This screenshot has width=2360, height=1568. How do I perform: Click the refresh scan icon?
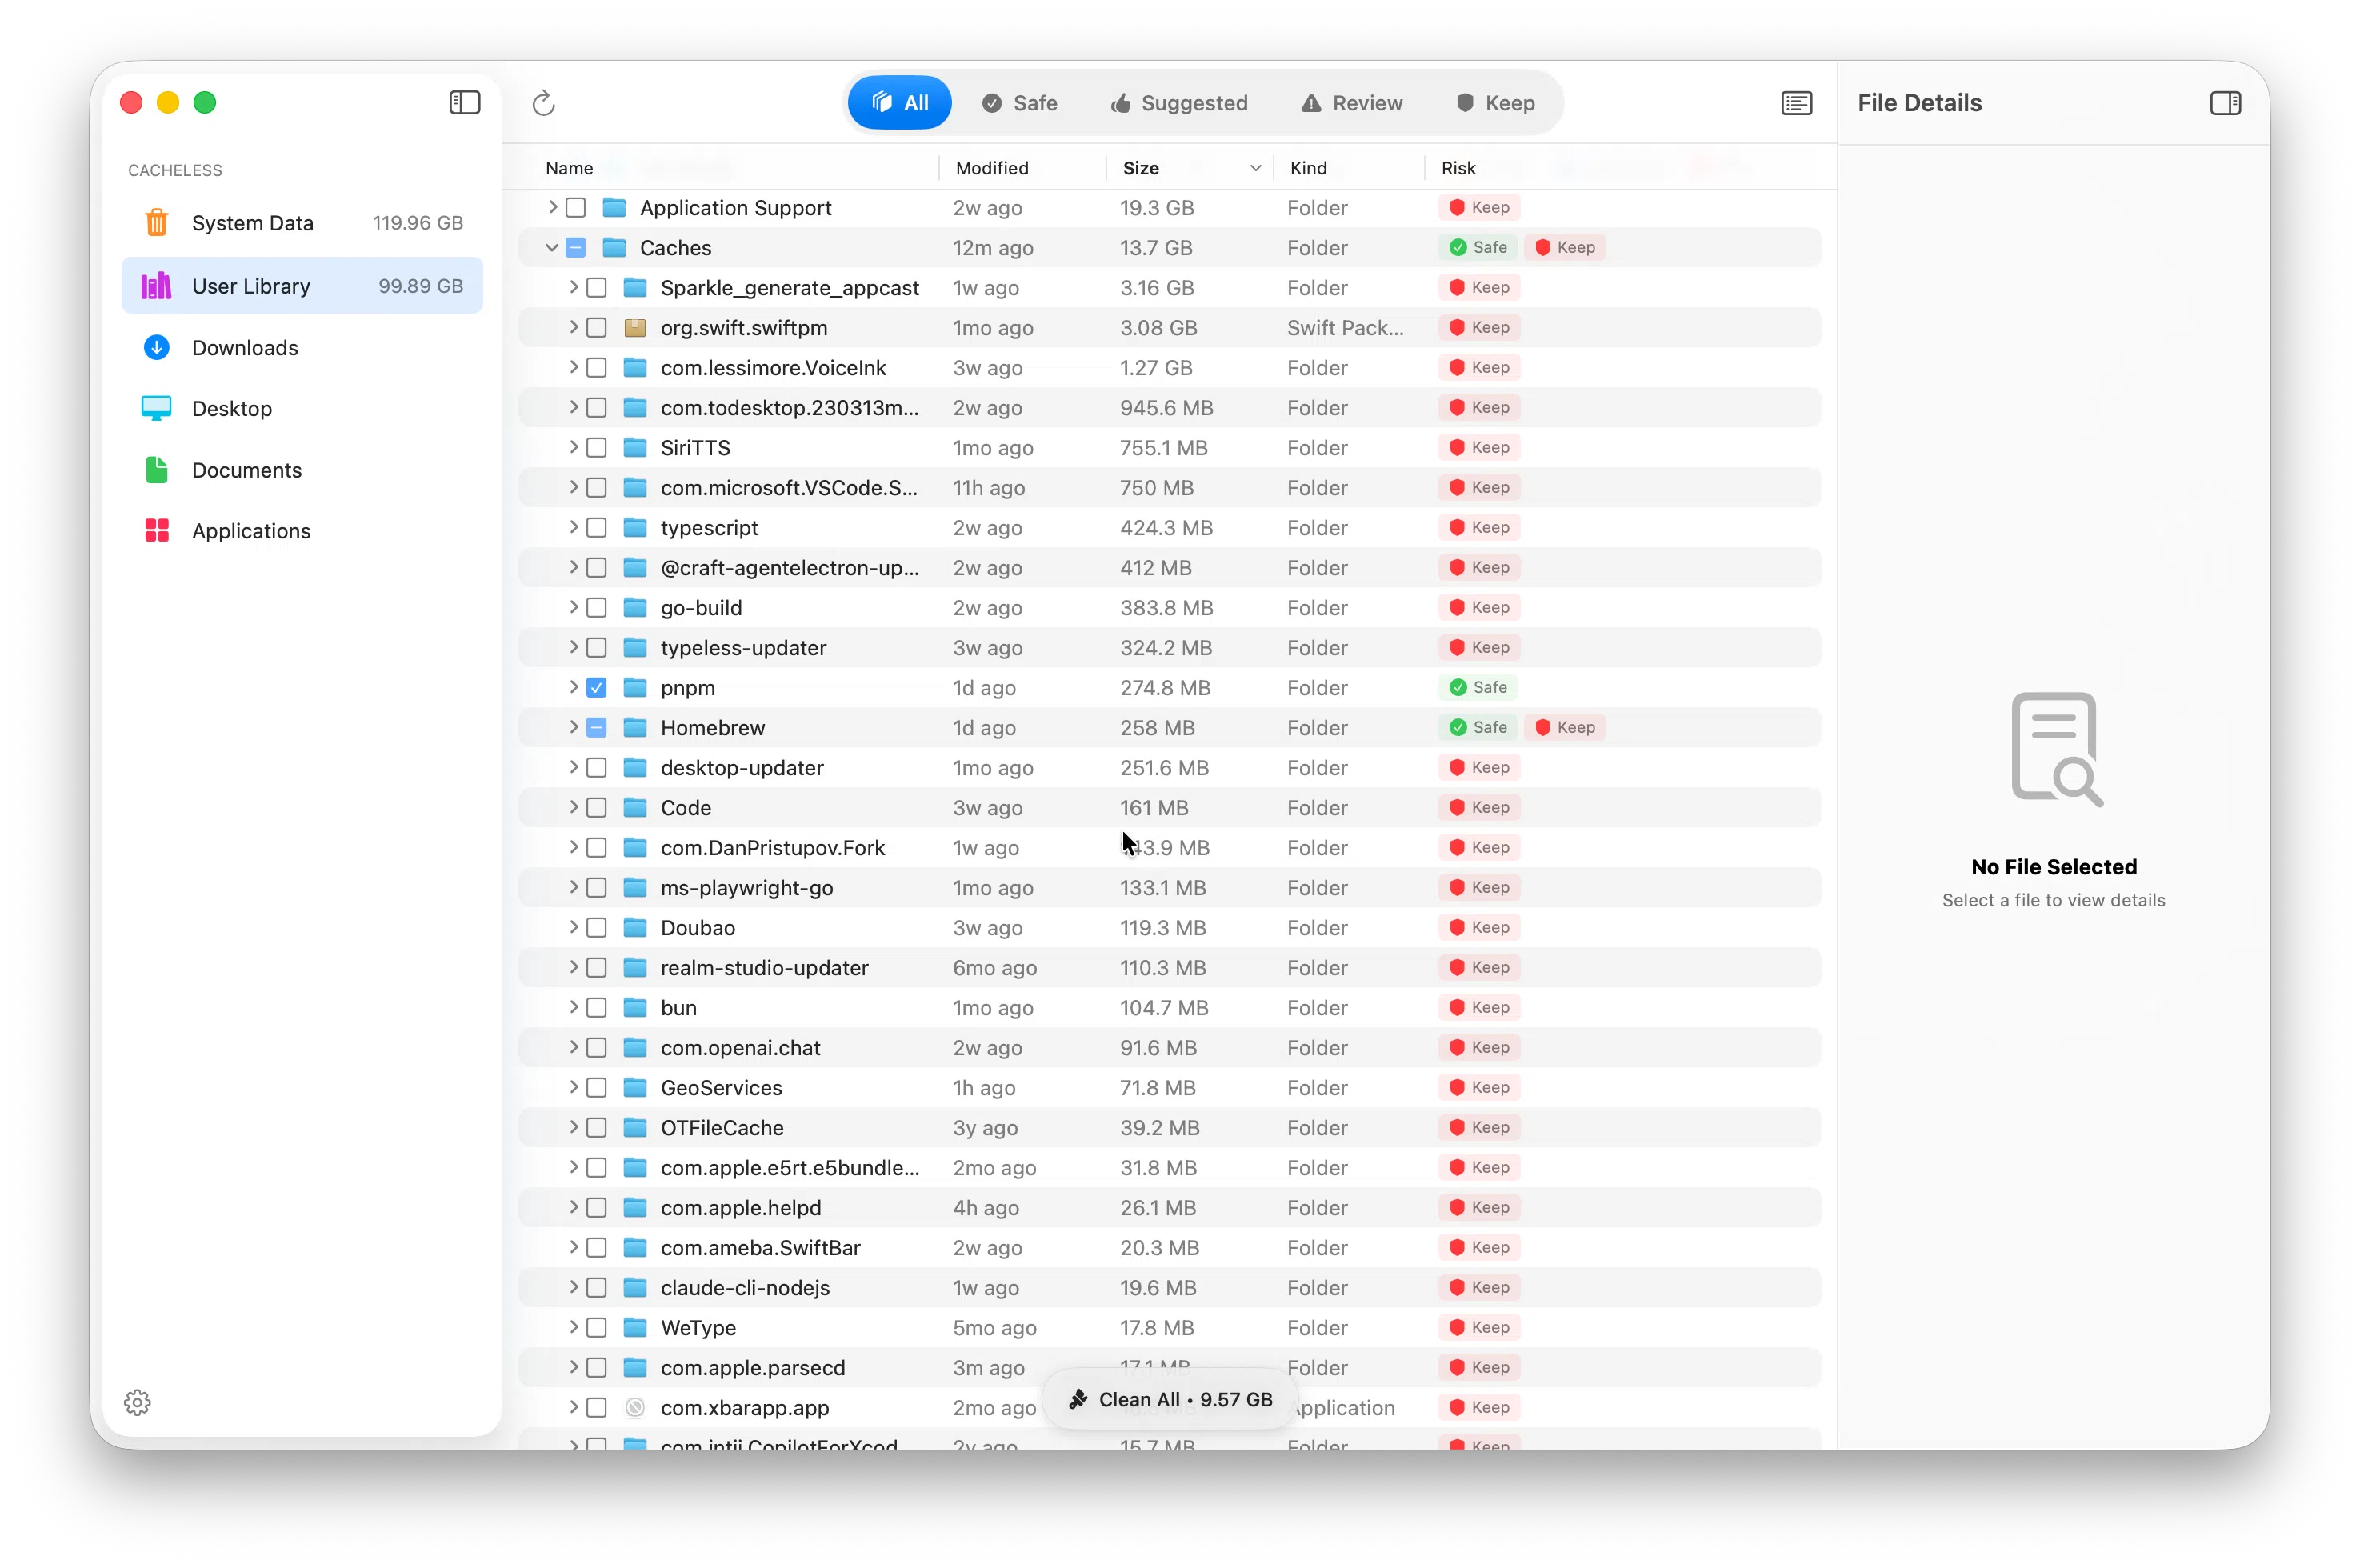[543, 103]
